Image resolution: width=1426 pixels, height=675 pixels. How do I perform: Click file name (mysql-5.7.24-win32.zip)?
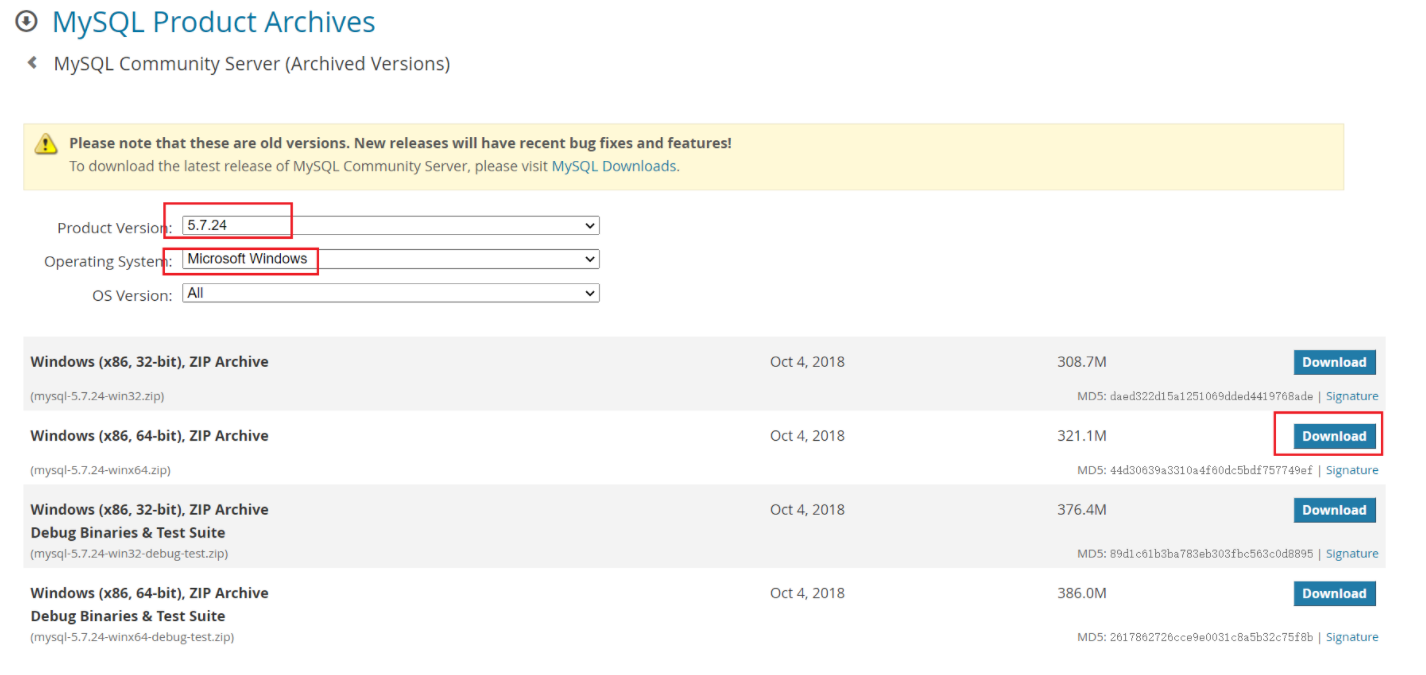coord(97,396)
